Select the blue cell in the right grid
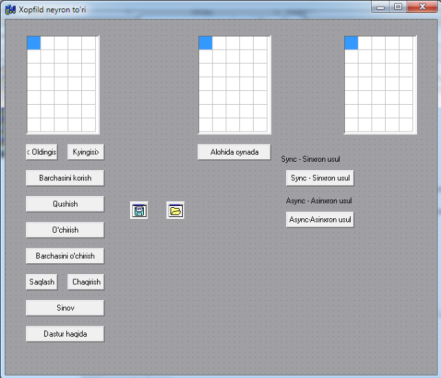441x378 pixels. 351,43
